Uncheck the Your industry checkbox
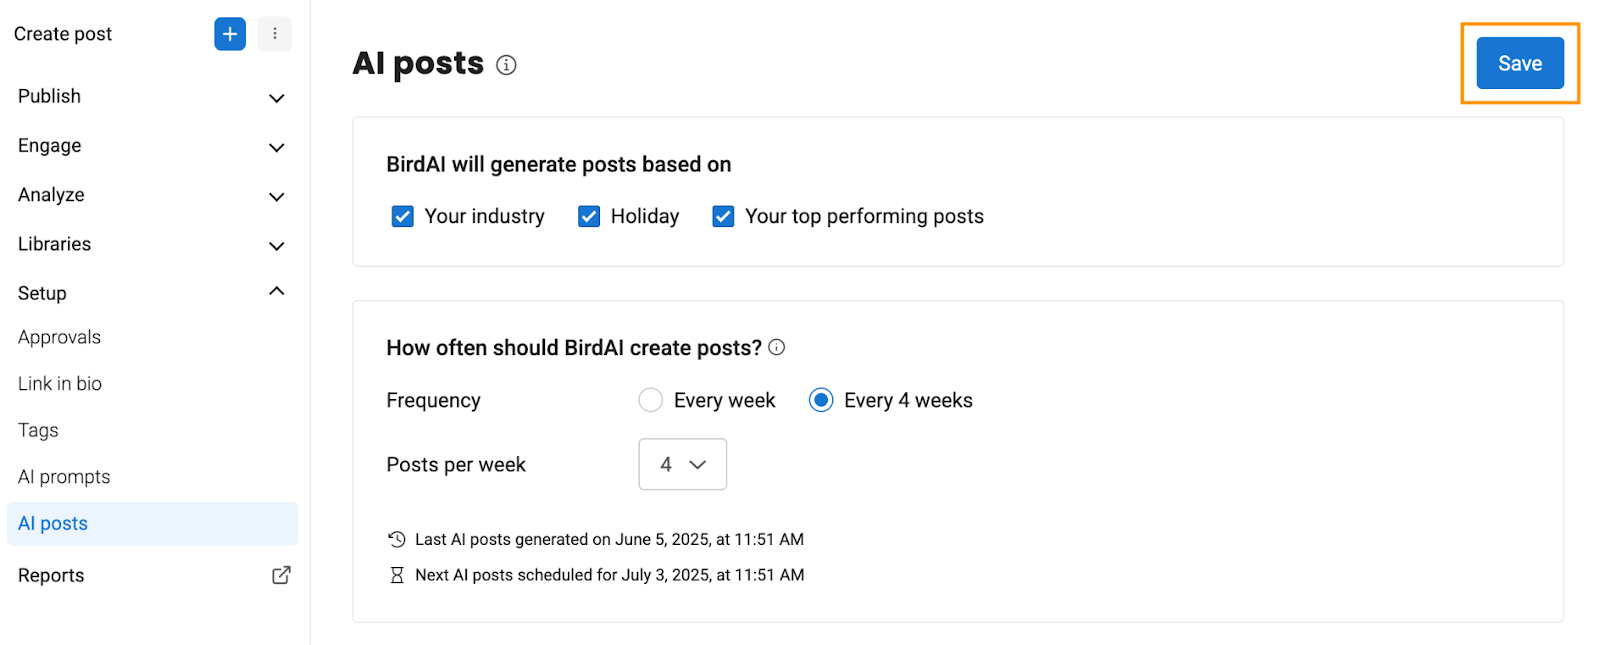This screenshot has width=1600, height=645. (x=403, y=216)
